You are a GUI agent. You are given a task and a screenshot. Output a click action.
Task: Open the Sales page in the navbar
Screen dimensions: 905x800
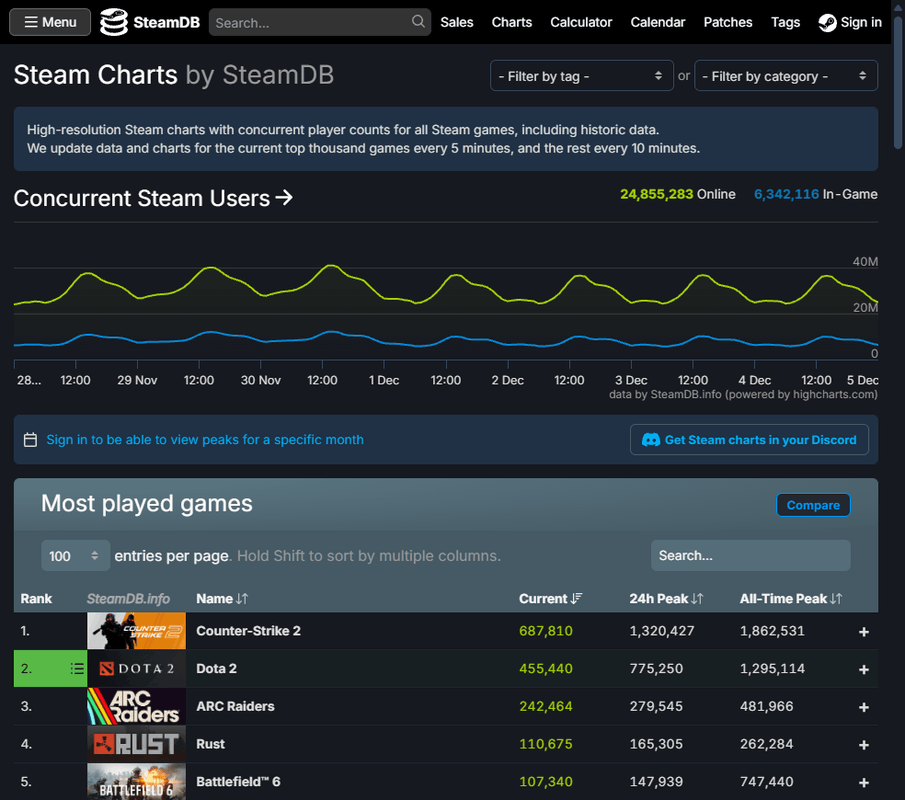pos(457,22)
